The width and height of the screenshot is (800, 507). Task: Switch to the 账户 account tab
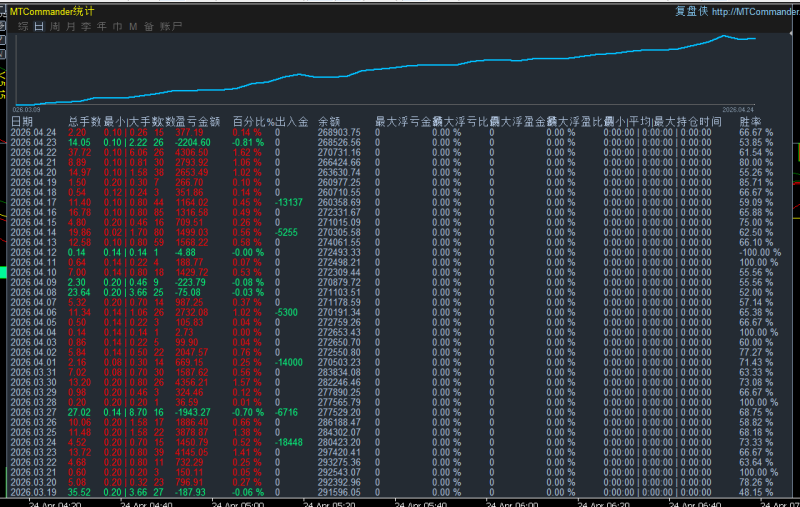click(170, 27)
